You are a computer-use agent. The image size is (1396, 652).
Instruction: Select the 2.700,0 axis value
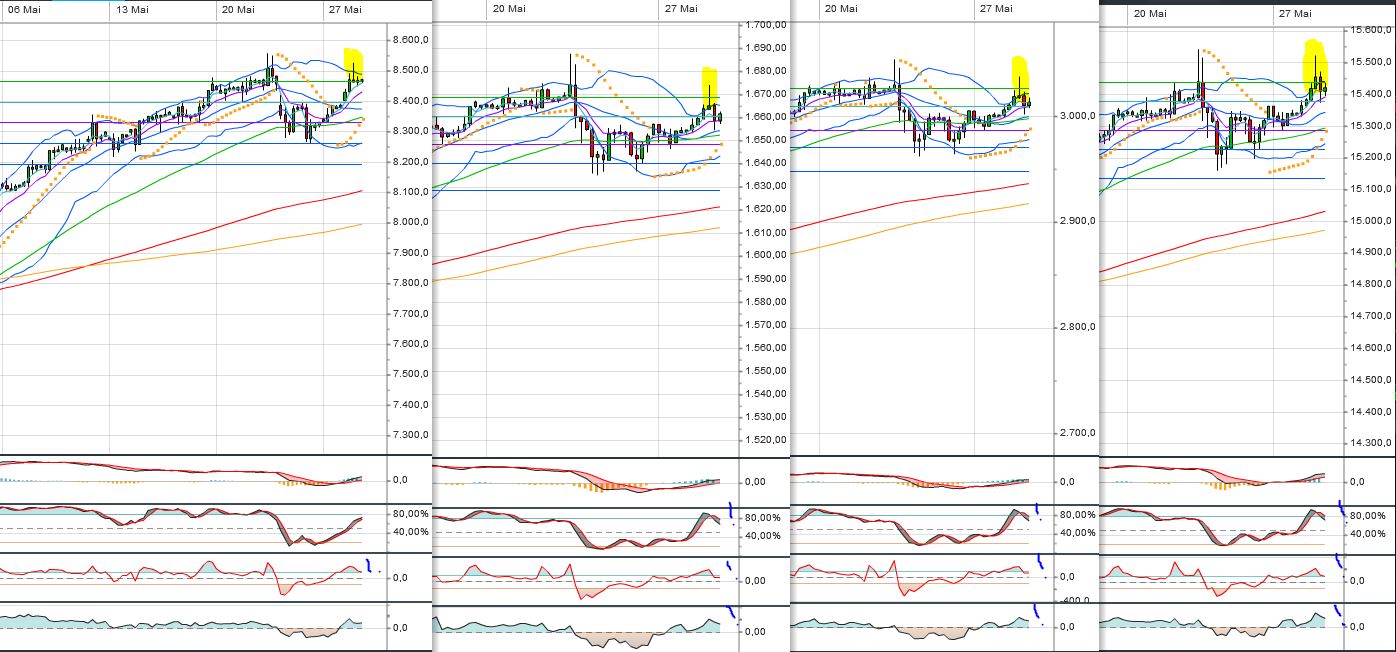[1077, 433]
